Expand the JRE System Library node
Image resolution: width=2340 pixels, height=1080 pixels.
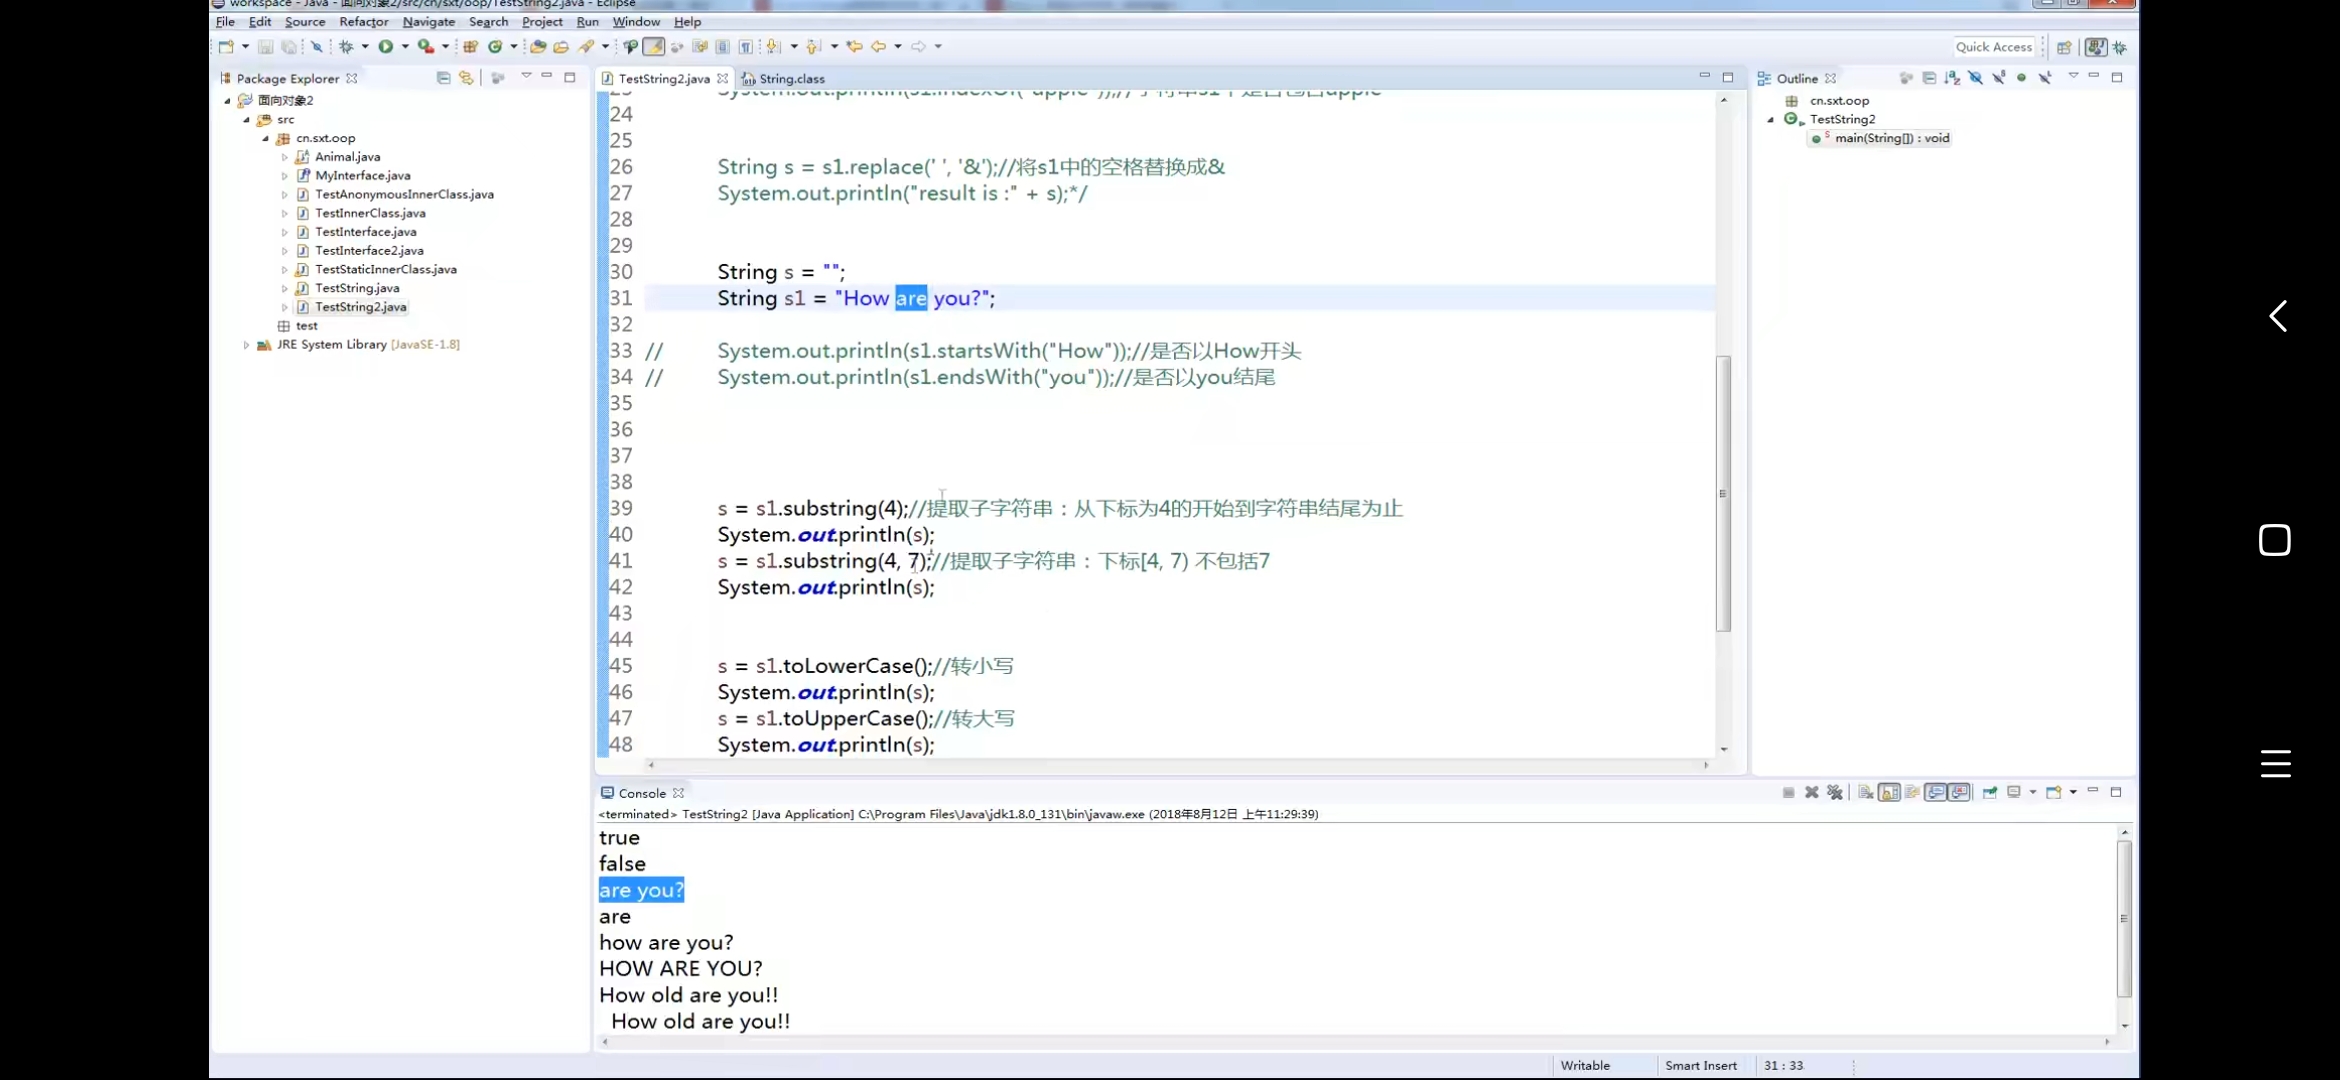(x=246, y=344)
